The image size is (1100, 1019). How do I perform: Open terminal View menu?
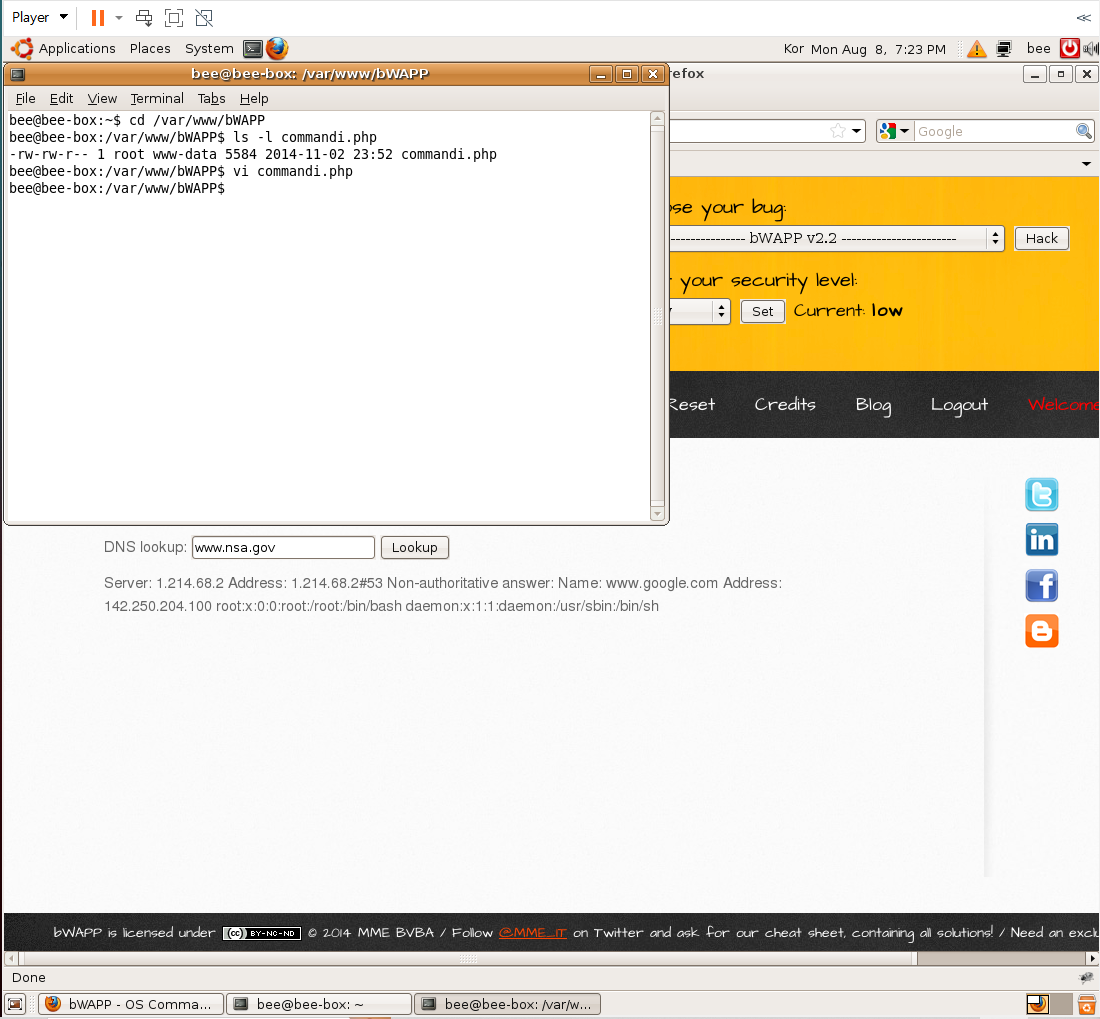tap(102, 98)
